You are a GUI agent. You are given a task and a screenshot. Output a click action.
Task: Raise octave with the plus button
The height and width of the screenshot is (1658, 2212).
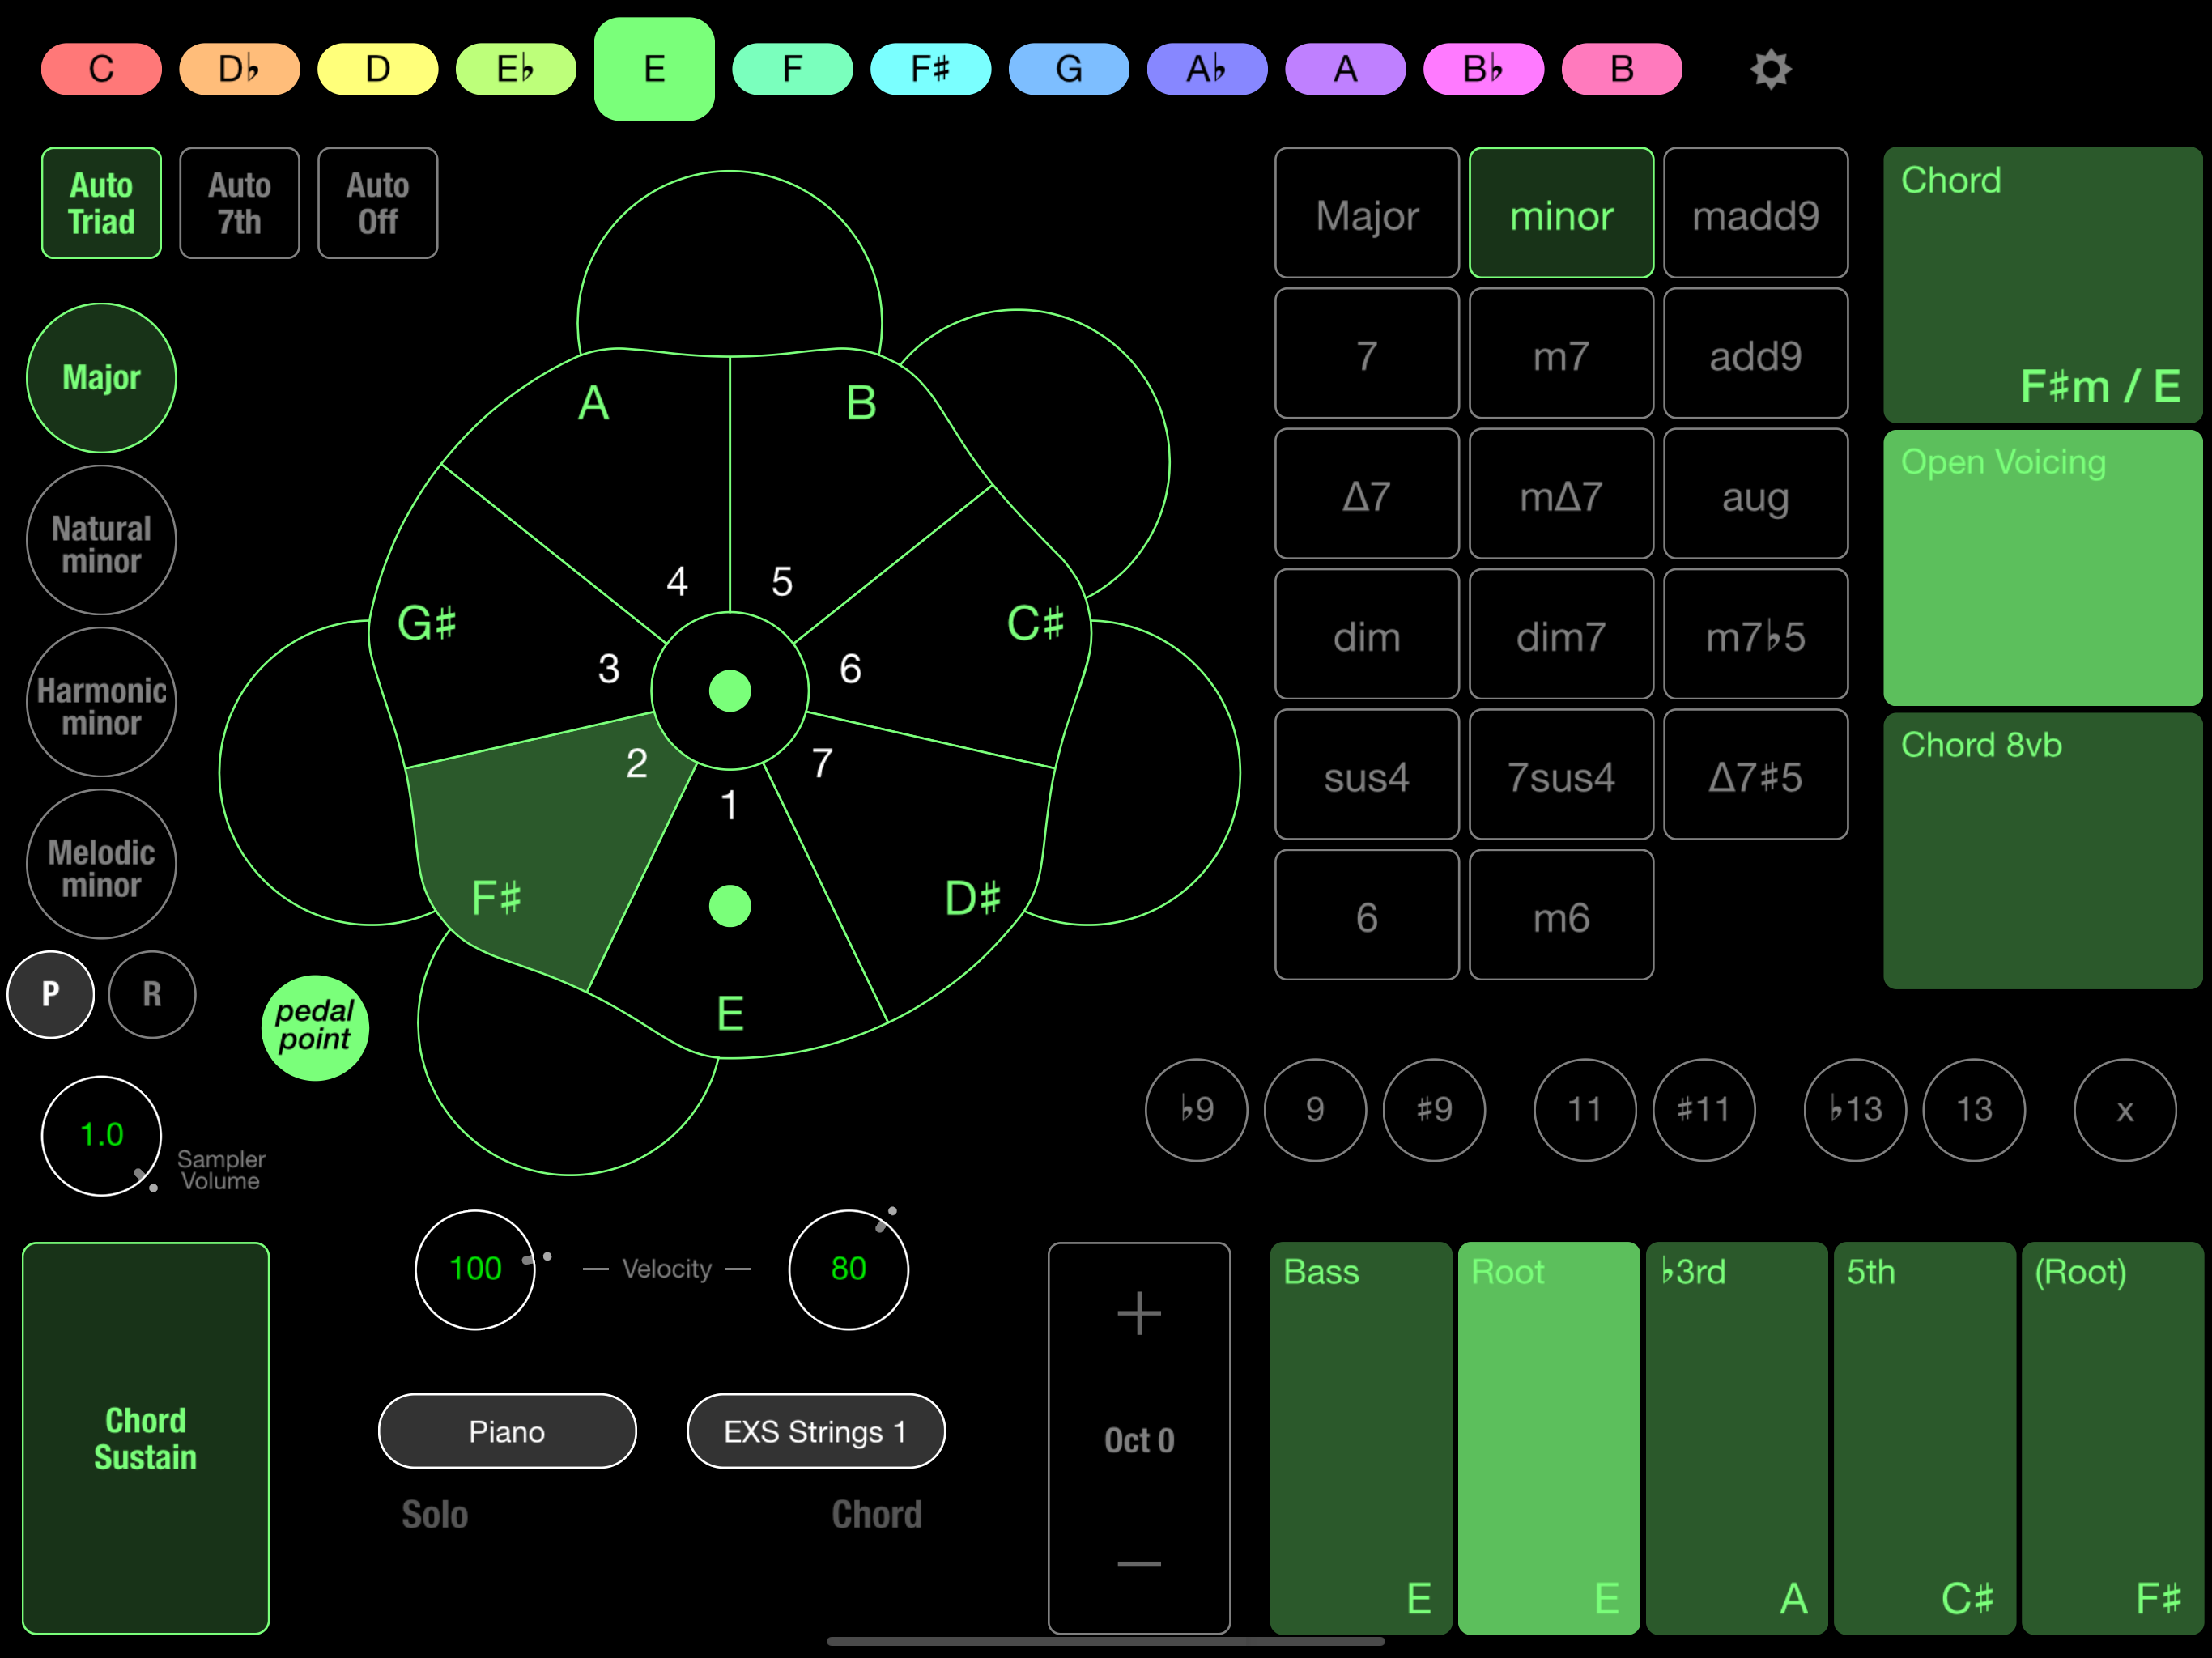(1139, 1313)
